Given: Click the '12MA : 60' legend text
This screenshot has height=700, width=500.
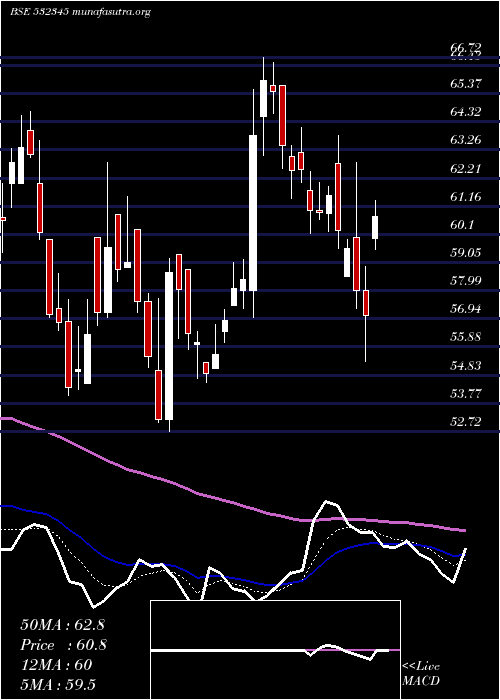Looking at the screenshot, I should (56, 665).
